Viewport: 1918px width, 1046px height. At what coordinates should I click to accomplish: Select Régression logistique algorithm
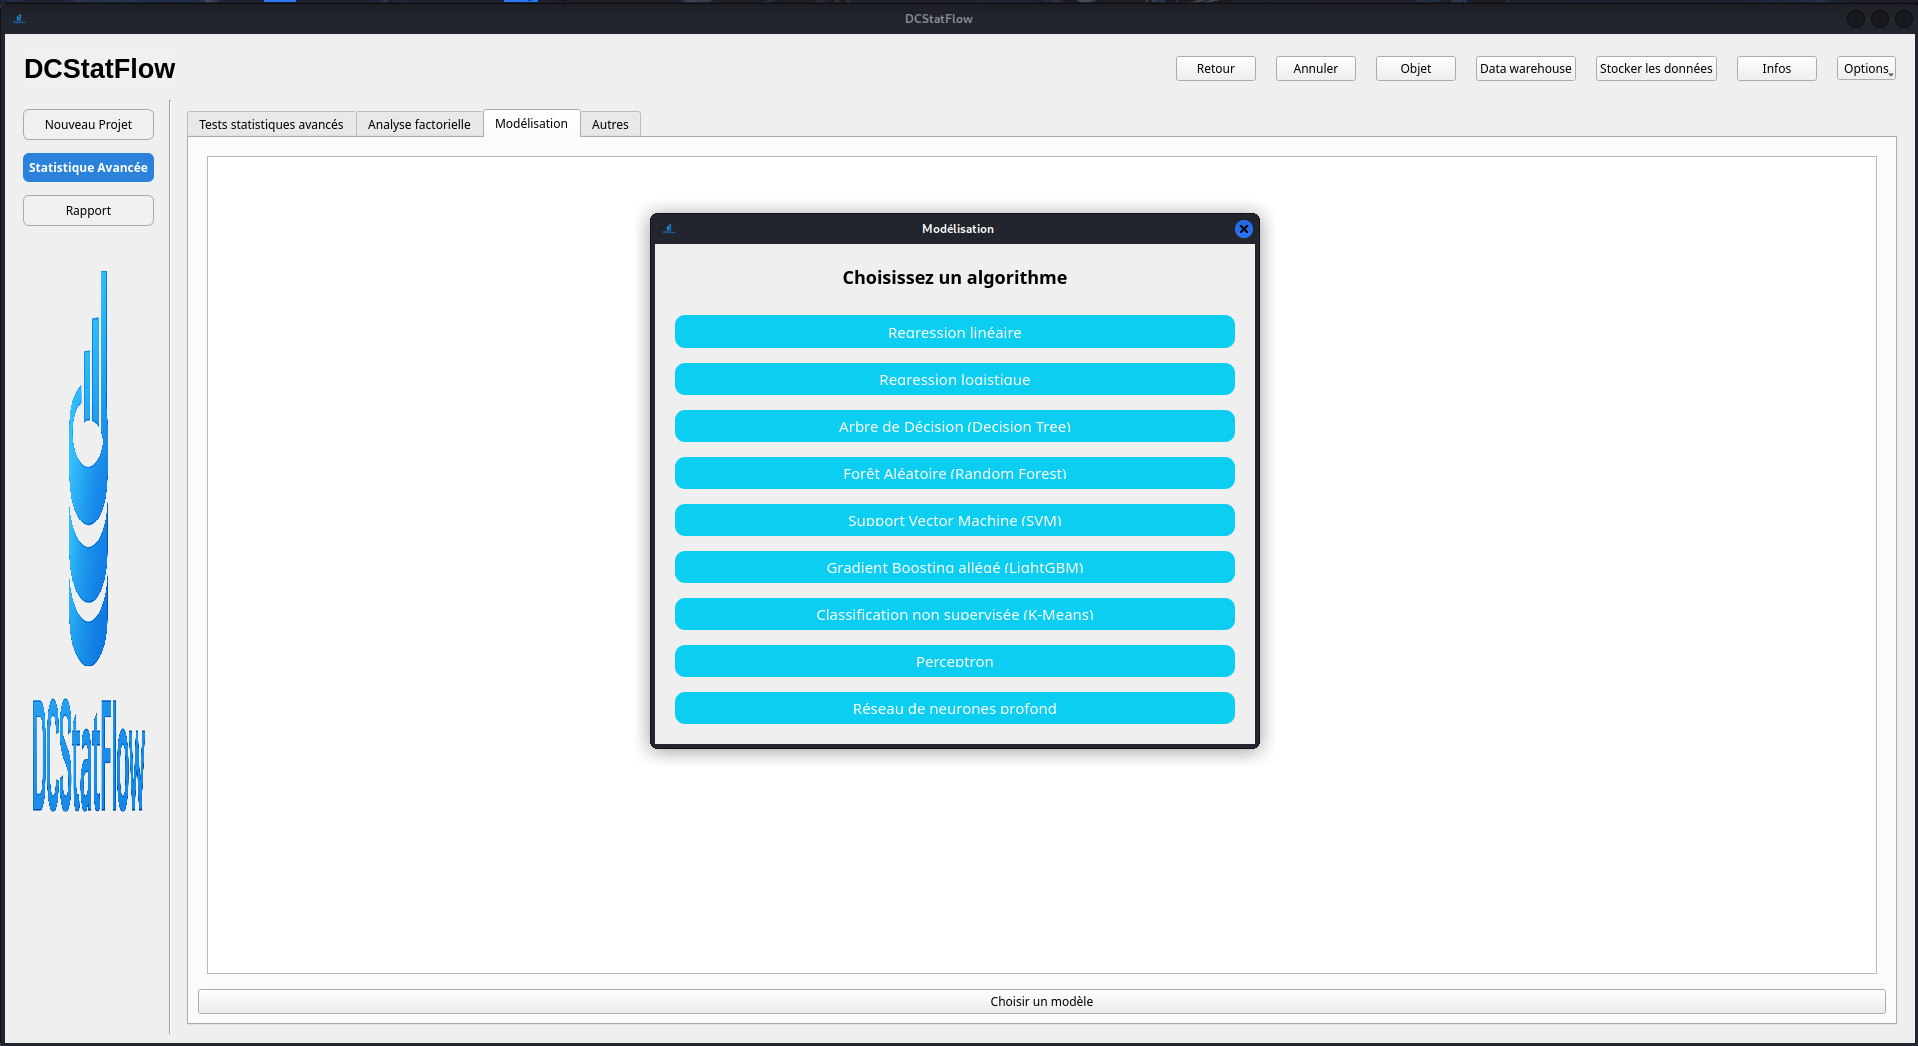(x=954, y=379)
